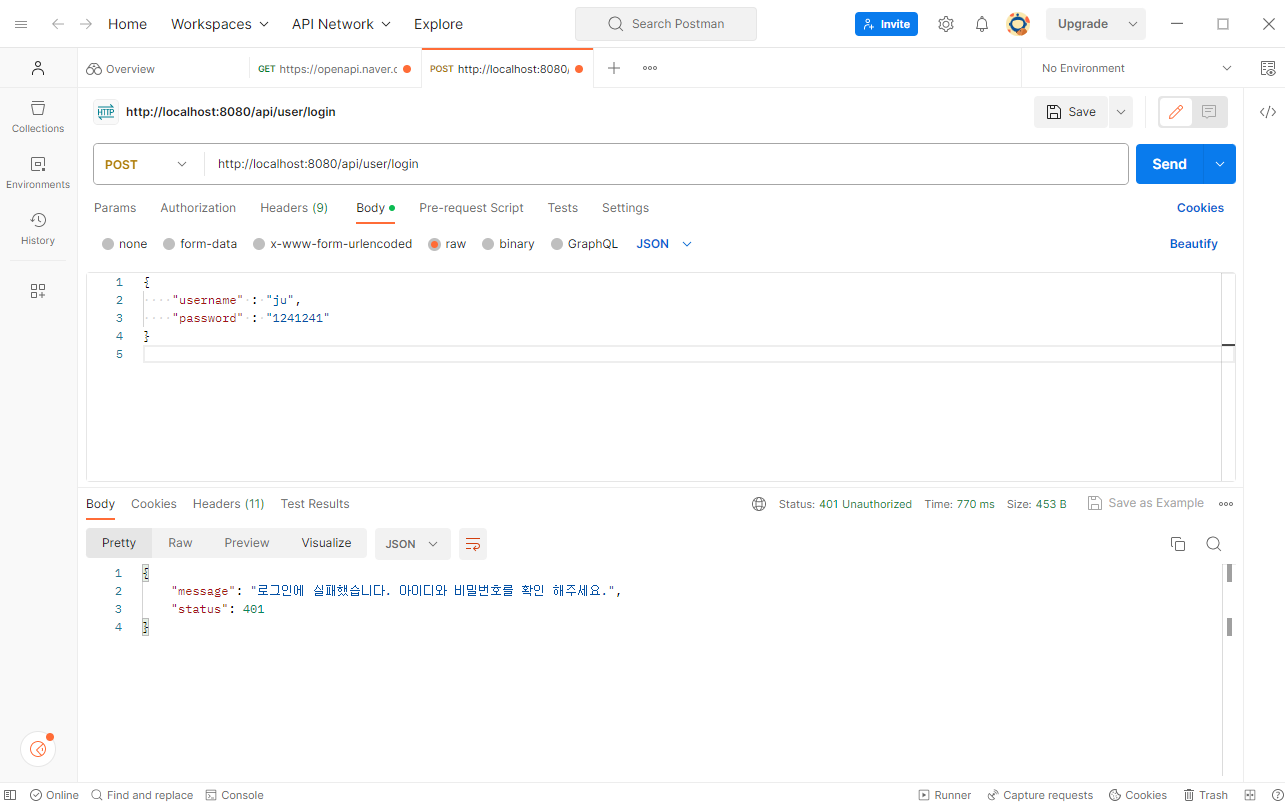Add a new request tab with plus
Screen dimensions: 1285x806
(x=614, y=68)
